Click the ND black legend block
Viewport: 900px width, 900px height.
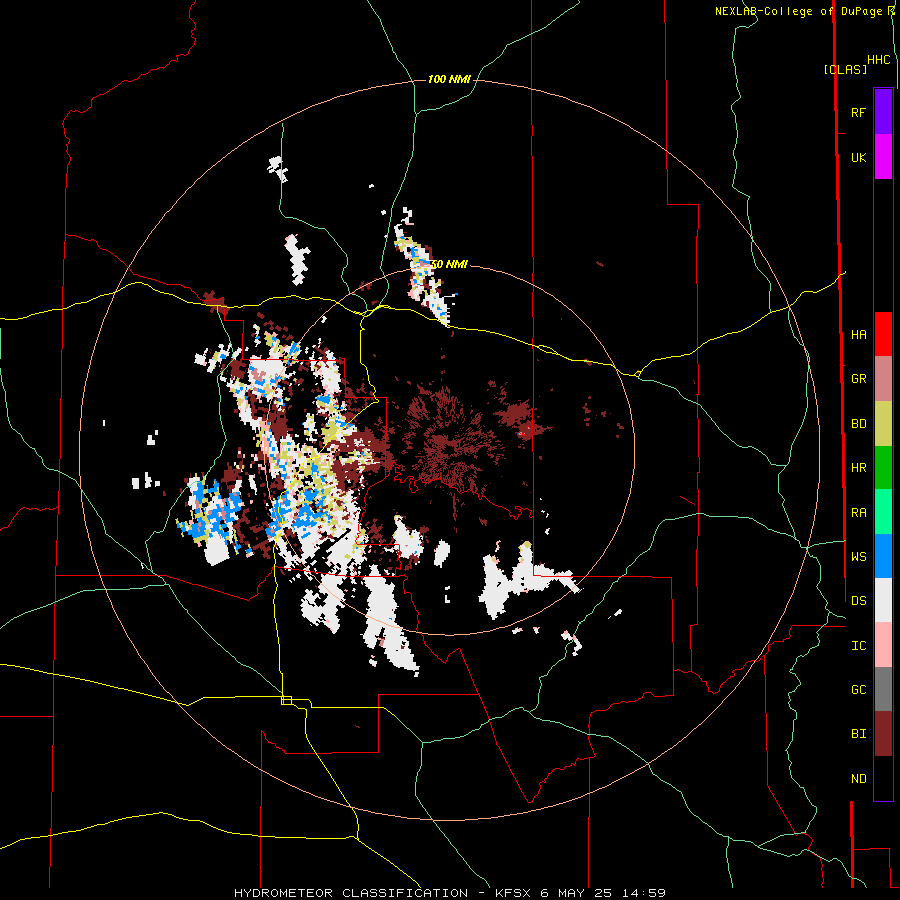[x=883, y=778]
